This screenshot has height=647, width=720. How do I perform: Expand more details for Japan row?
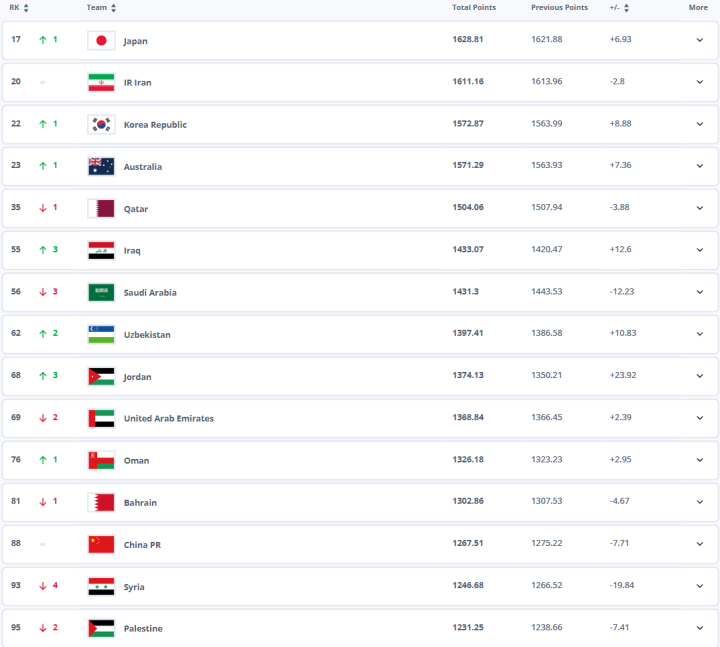pyautogui.click(x=700, y=41)
